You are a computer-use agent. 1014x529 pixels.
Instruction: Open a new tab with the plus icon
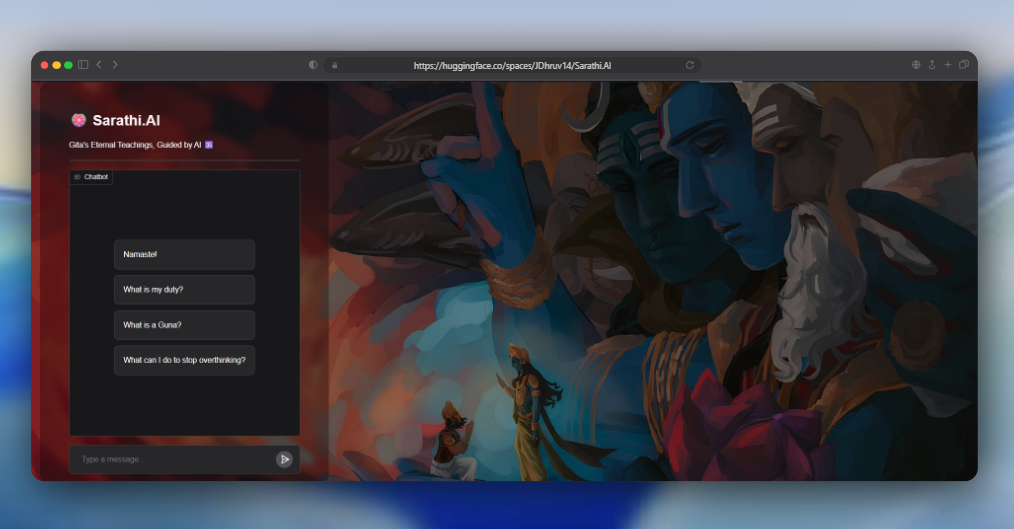(948, 65)
